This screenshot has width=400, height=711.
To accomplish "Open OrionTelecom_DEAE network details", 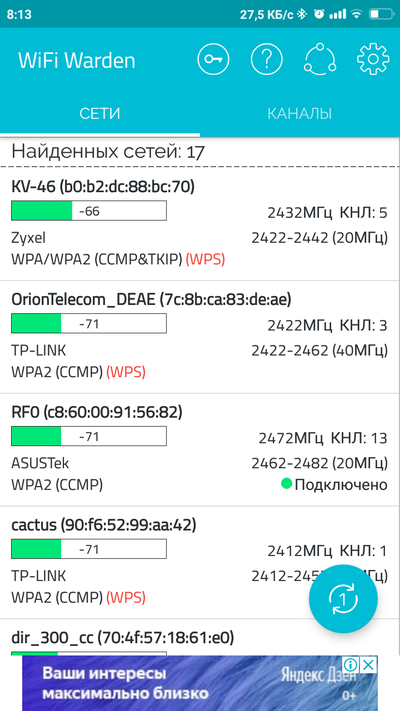I will click(200, 337).
